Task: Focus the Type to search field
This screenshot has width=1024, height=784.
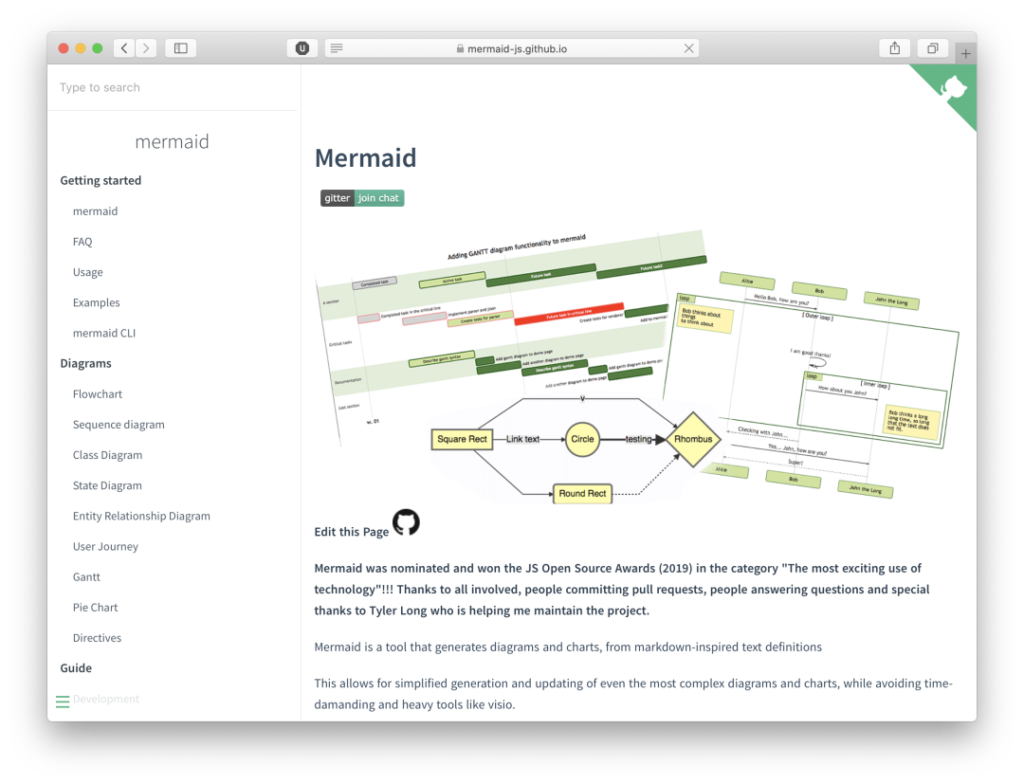Action: pos(172,88)
